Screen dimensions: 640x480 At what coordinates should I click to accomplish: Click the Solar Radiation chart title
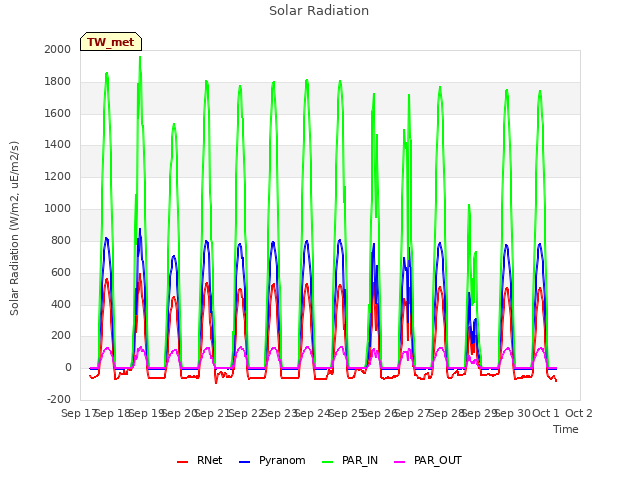tap(319, 11)
